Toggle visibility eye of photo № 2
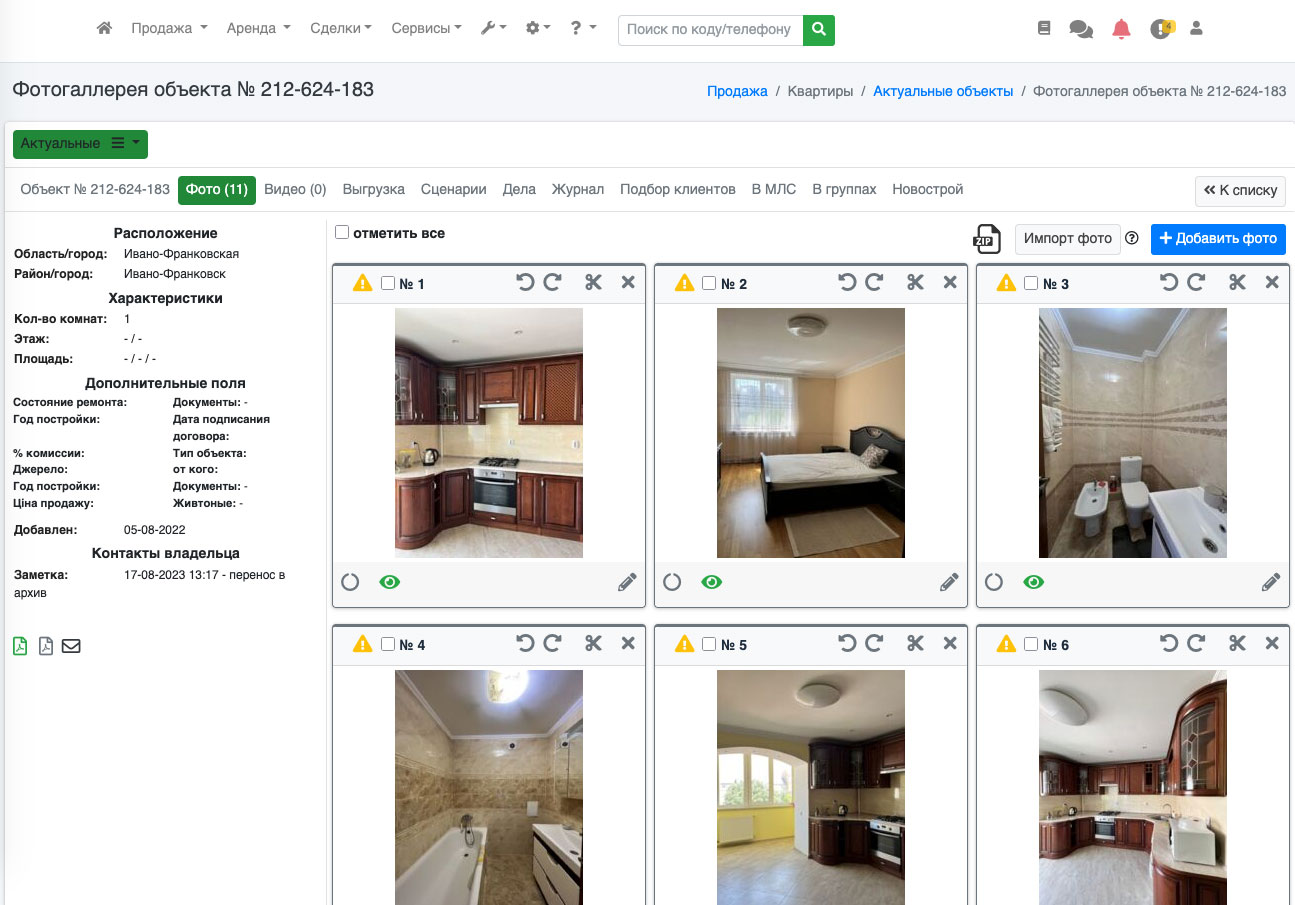This screenshot has height=905, width=1295. 712,582
